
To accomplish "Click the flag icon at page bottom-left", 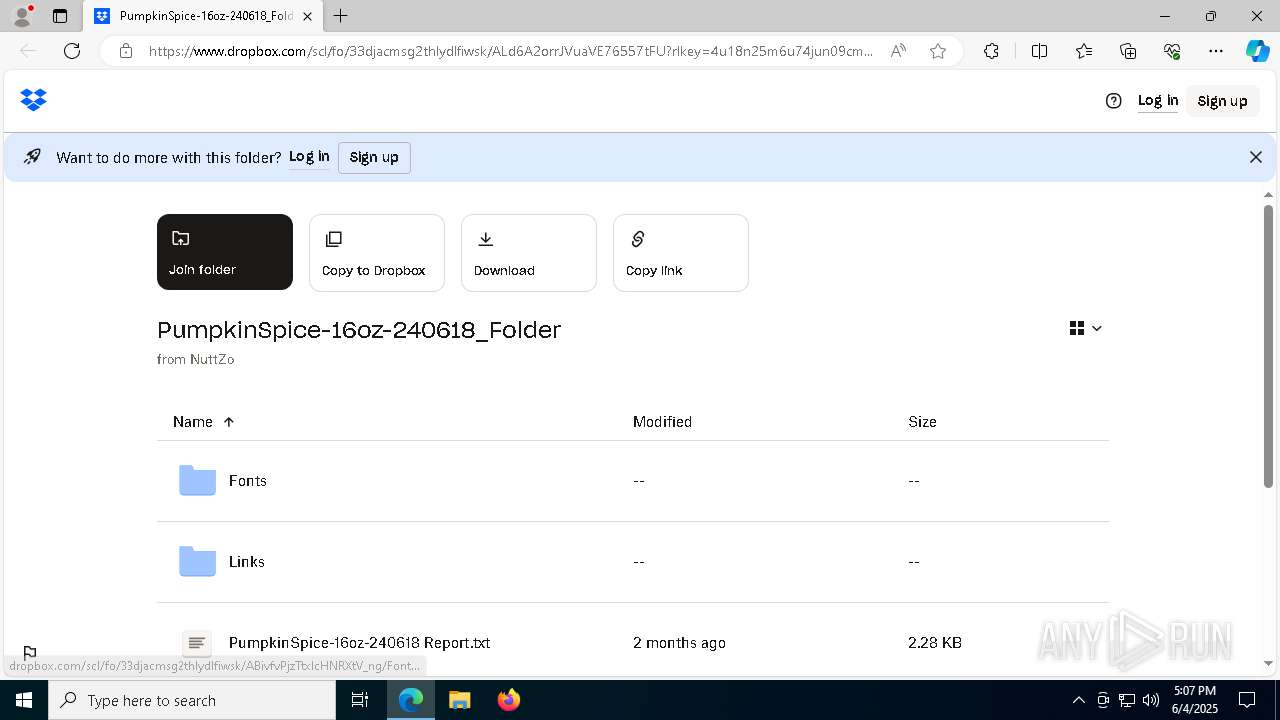I will 30,653.
